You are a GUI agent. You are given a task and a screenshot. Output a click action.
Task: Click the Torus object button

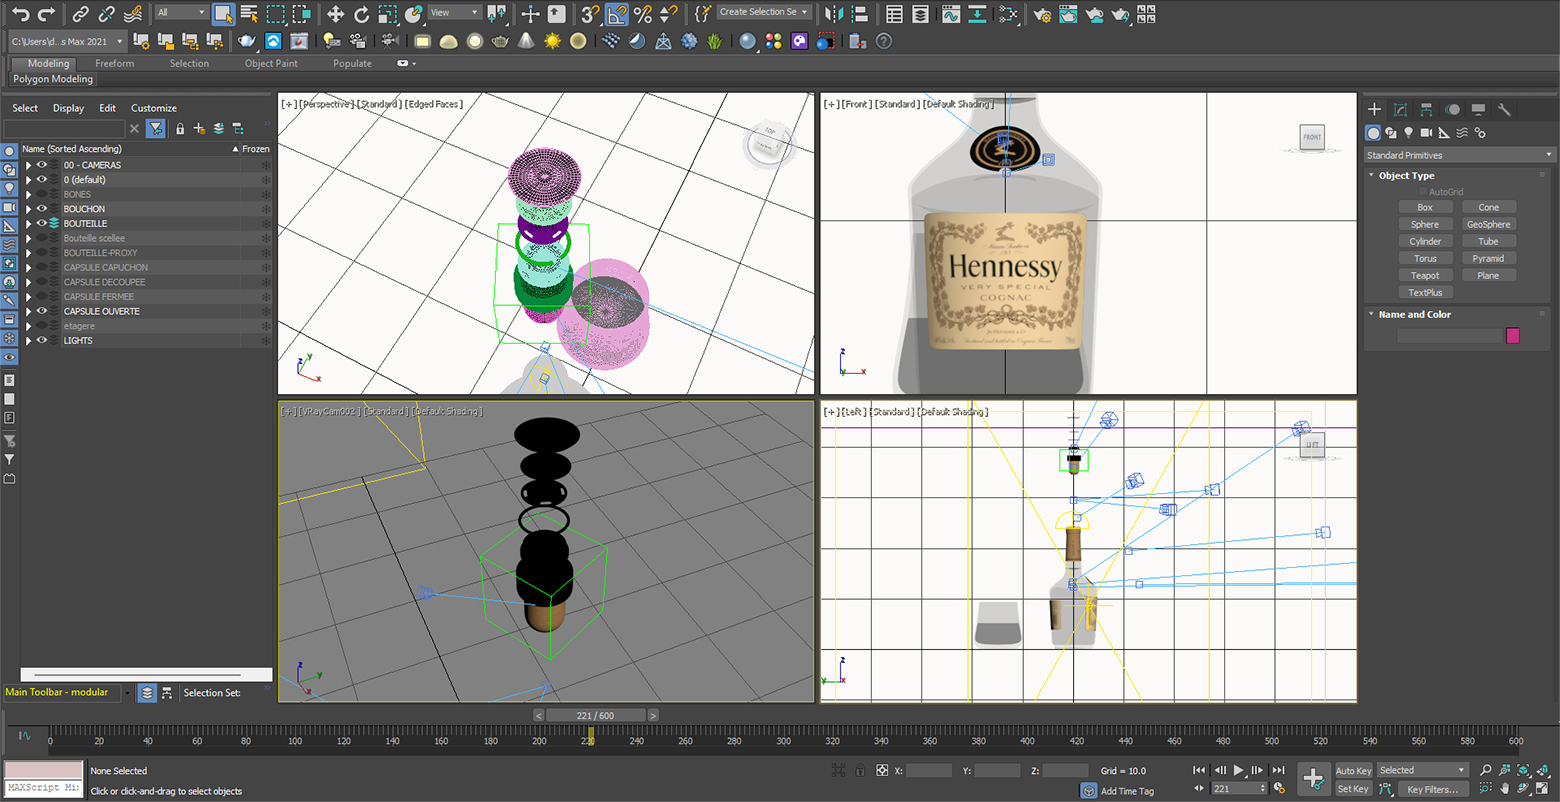click(1425, 258)
